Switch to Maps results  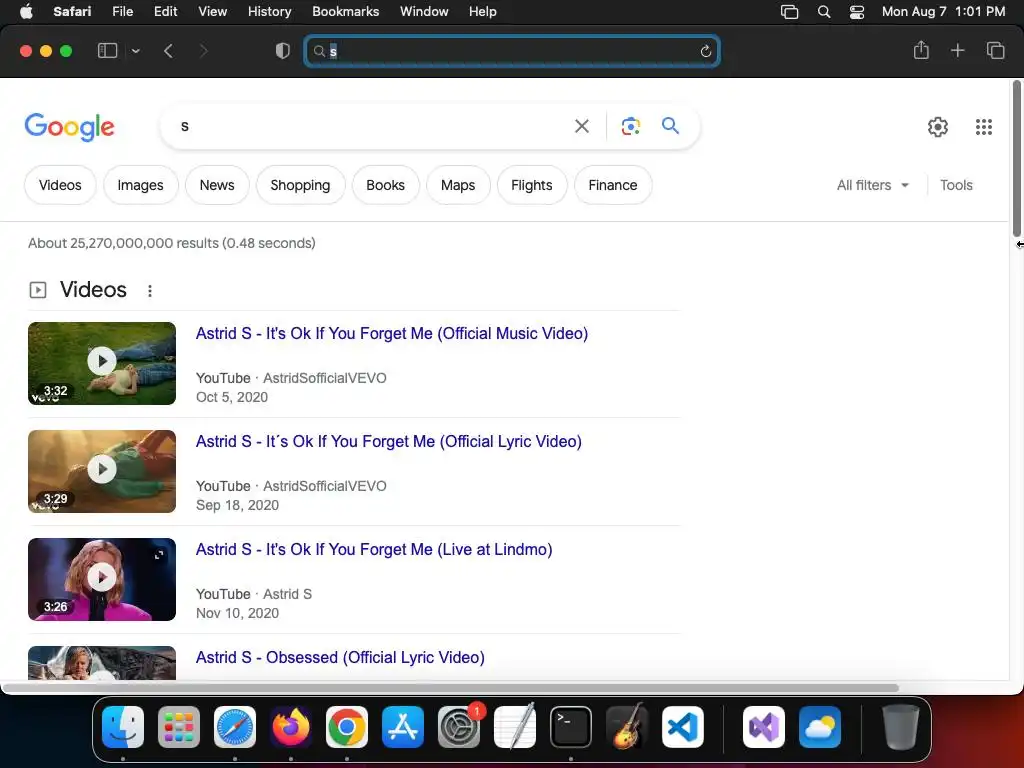pyautogui.click(x=458, y=185)
